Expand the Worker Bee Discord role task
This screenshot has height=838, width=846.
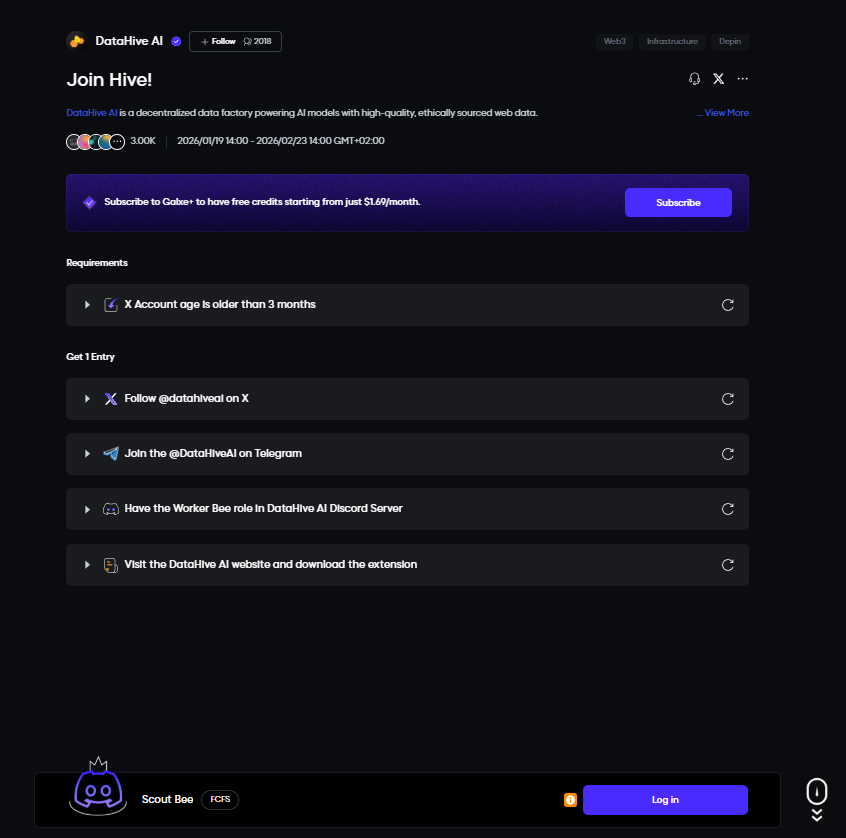pos(88,509)
